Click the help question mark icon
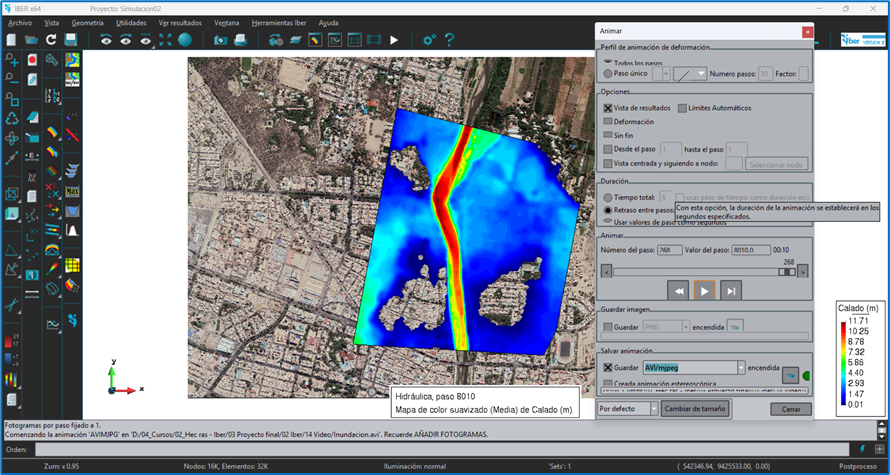 tap(449, 40)
